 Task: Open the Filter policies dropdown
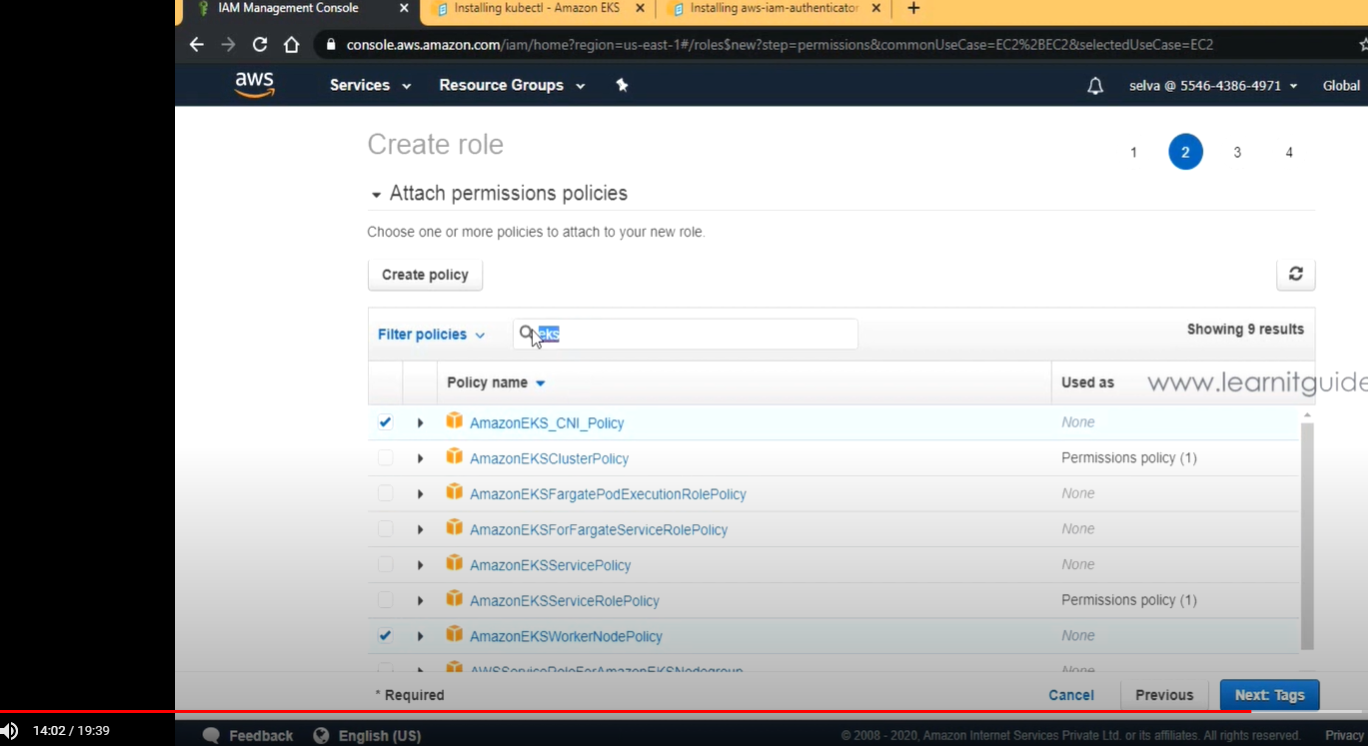coord(431,334)
